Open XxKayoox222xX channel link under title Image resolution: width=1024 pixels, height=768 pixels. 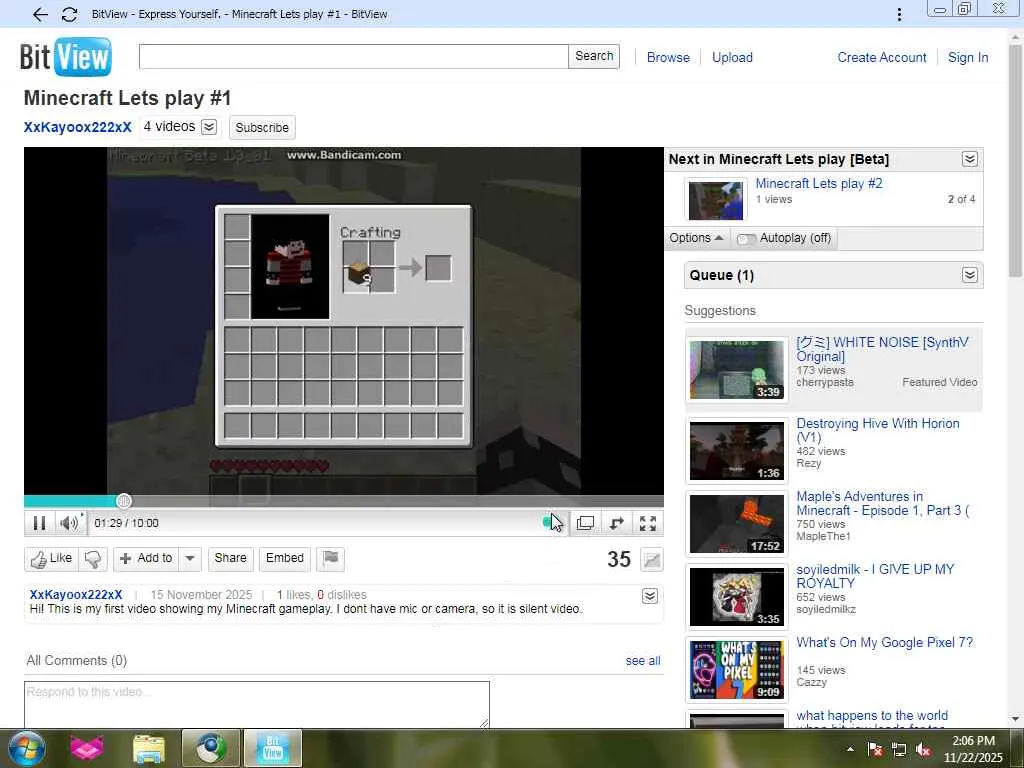tap(78, 127)
